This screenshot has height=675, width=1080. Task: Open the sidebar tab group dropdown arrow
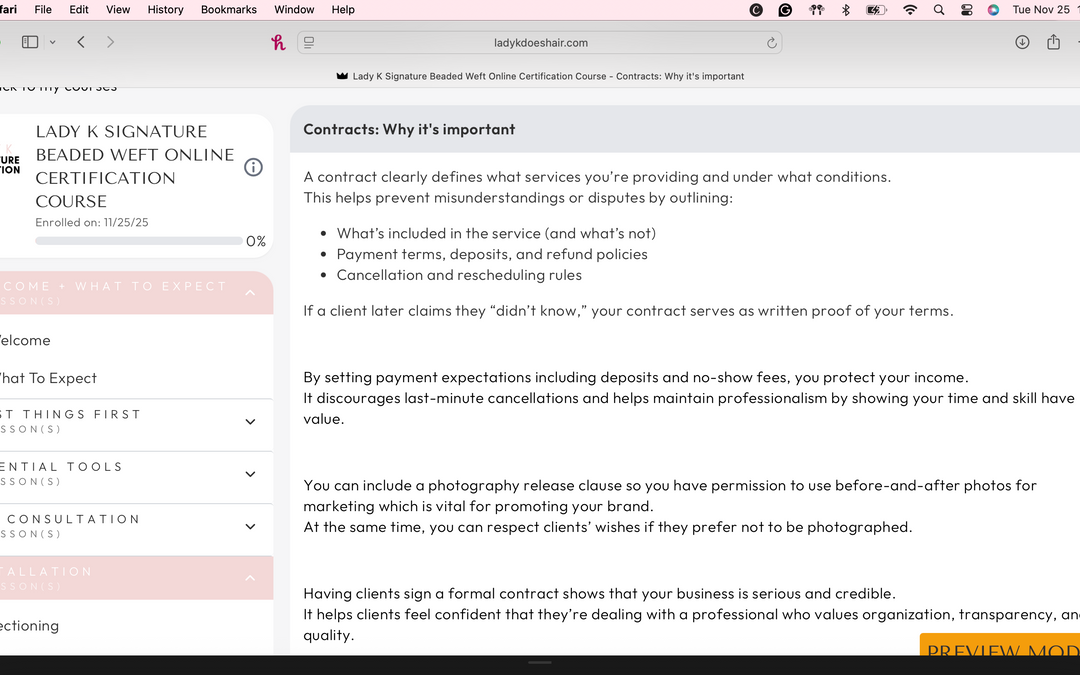coord(53,42)
